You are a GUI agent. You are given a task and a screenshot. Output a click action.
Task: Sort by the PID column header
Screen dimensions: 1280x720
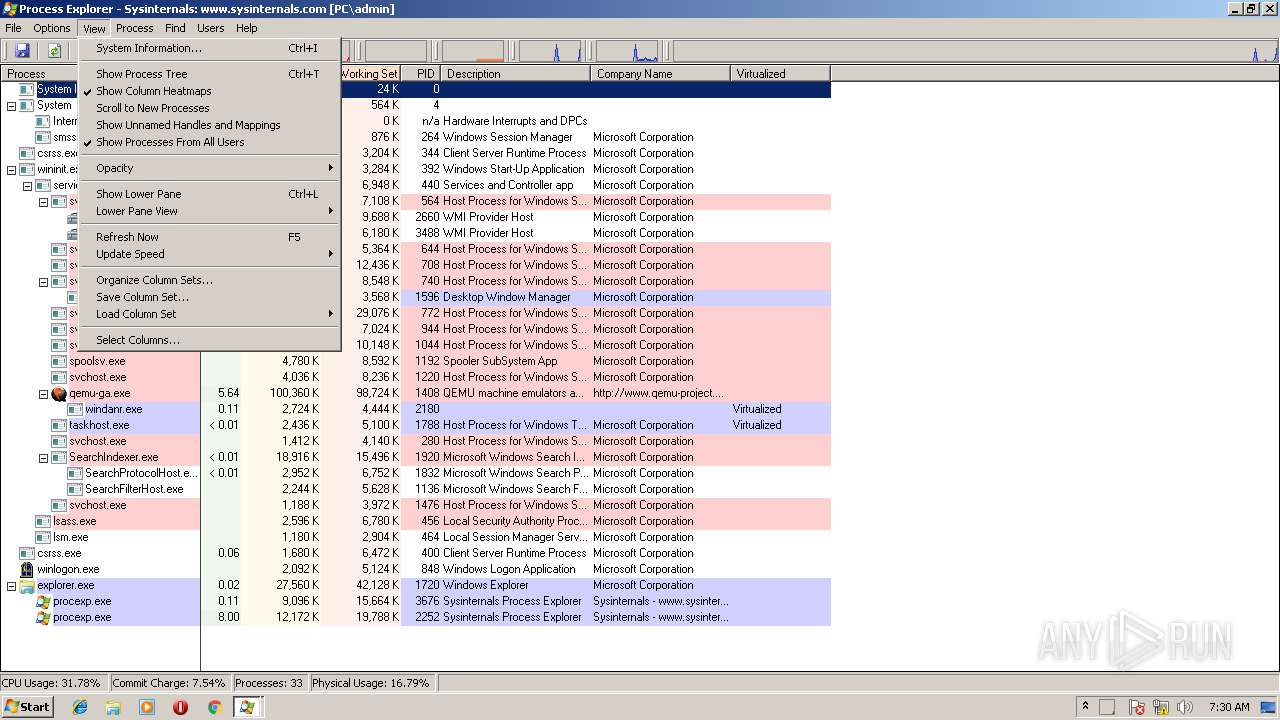pos(421,74)
